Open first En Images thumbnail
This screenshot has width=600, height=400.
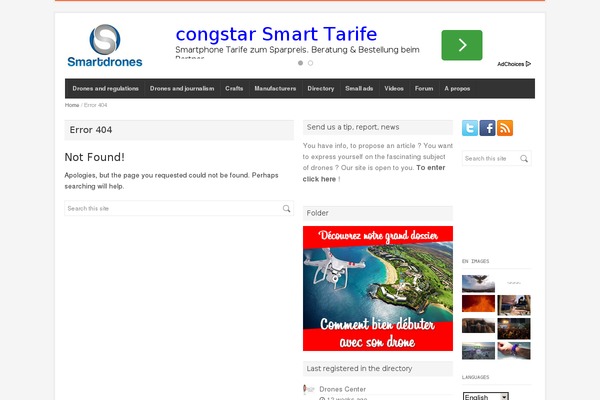pos(478,283)
